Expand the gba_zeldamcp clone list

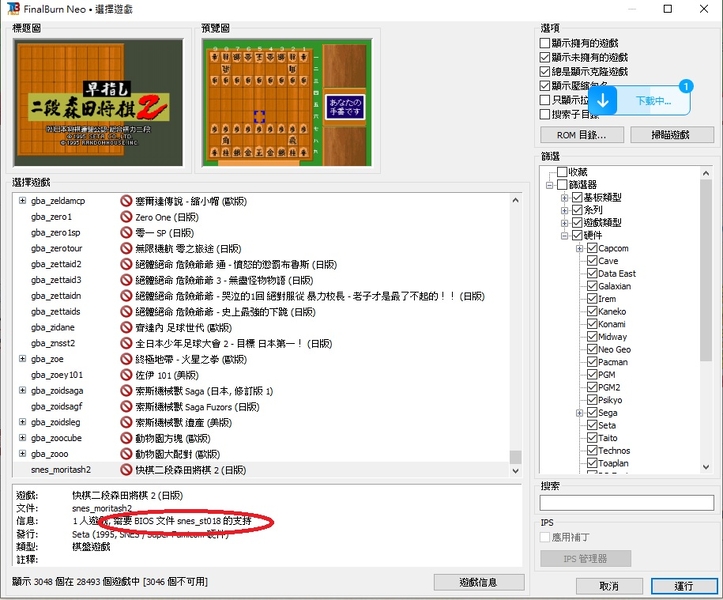22,201
